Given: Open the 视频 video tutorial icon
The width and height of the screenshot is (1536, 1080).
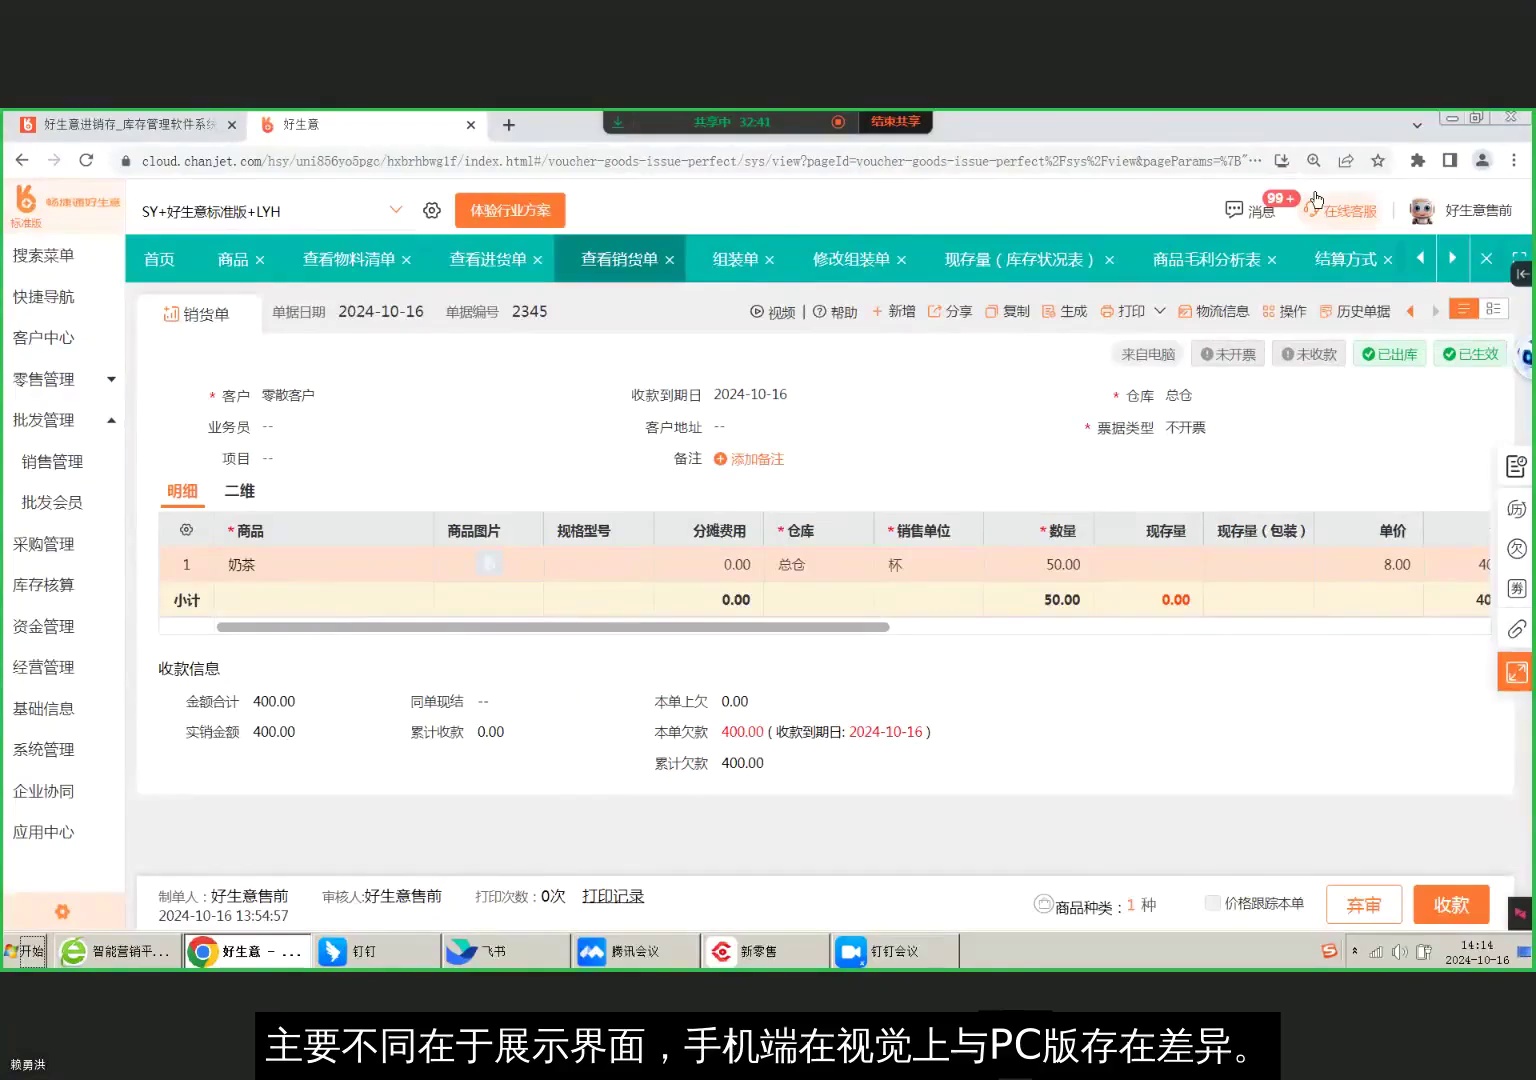Looking at the screenshot, I should [772, 311].
